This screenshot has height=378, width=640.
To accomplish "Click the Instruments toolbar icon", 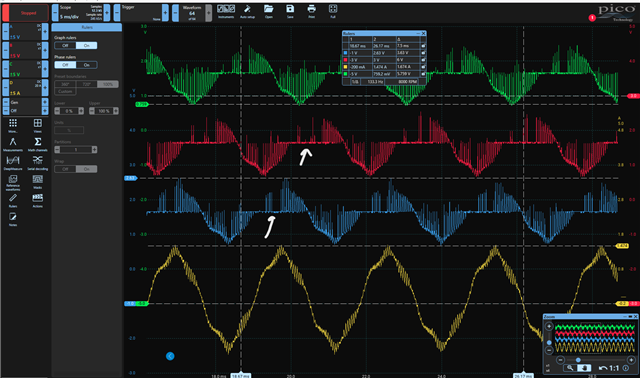I will 226,11.
